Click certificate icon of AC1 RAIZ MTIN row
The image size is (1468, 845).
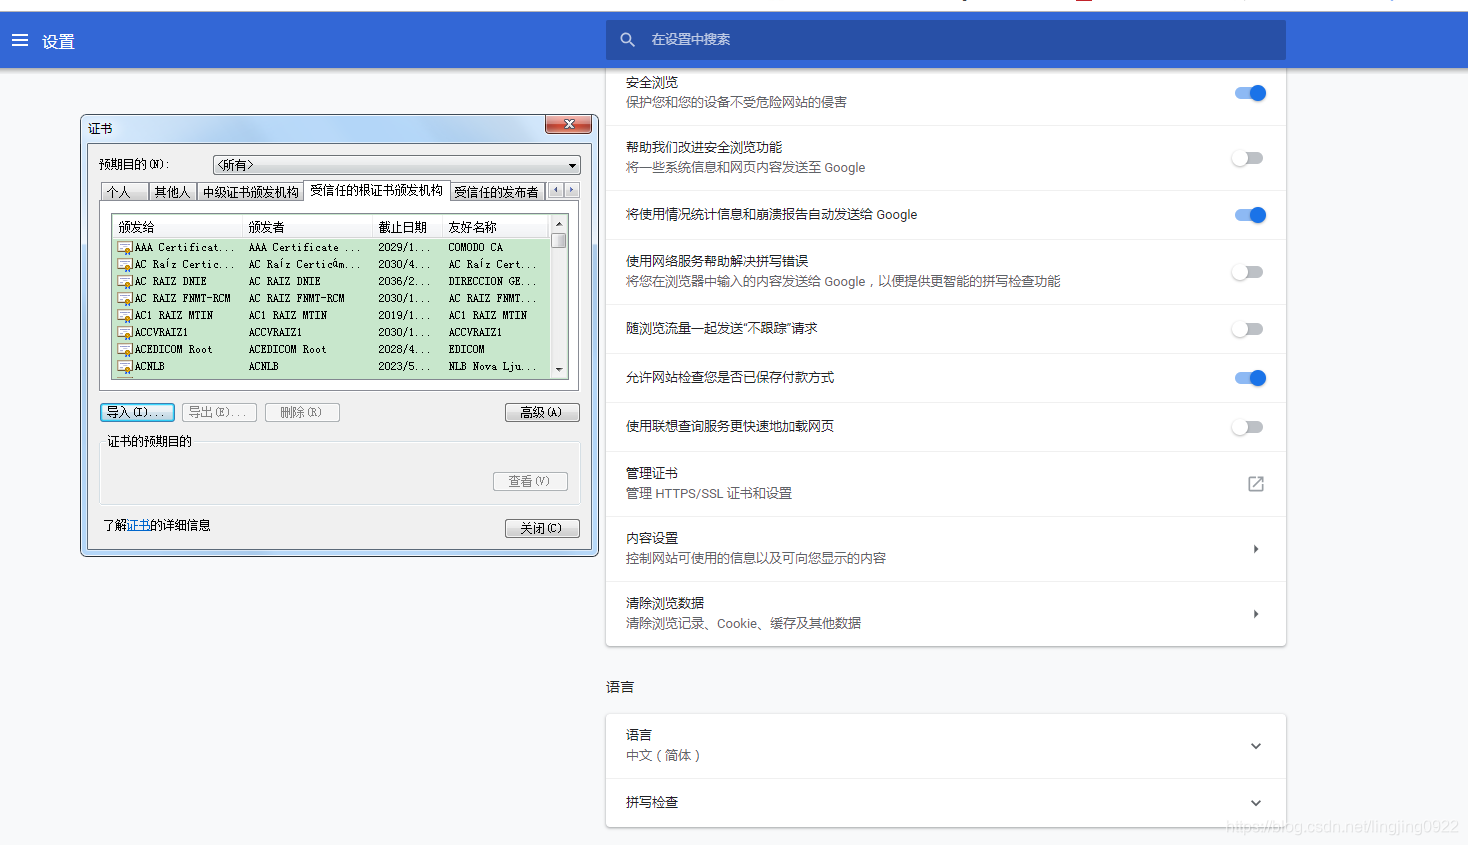[125, 315]
